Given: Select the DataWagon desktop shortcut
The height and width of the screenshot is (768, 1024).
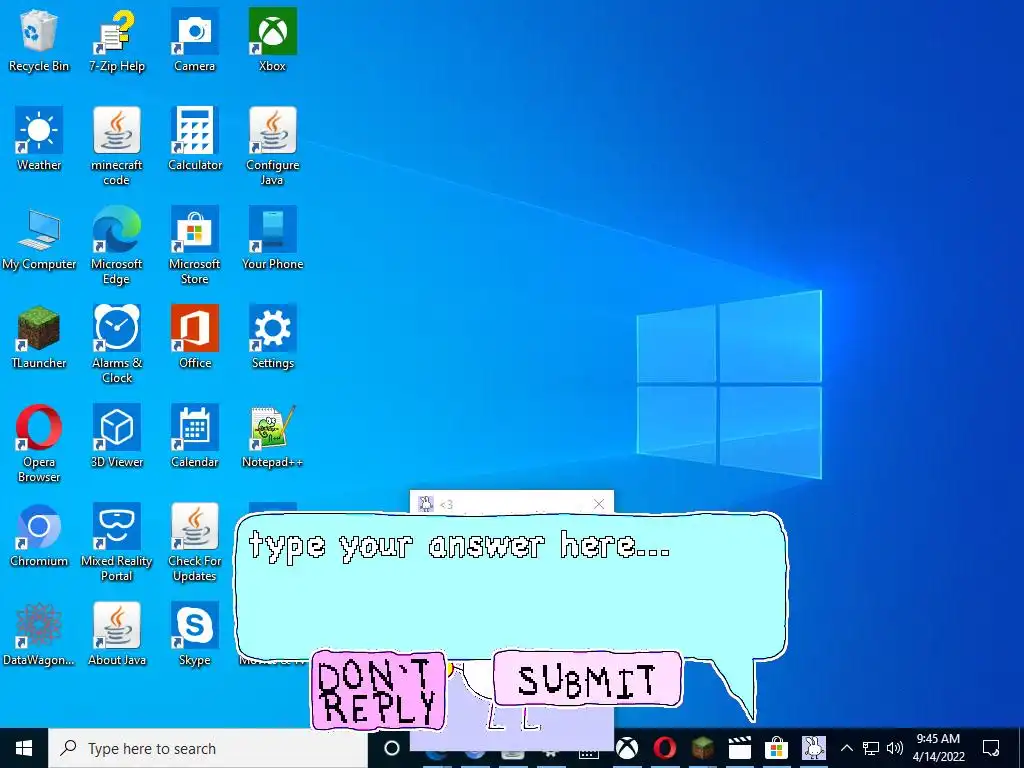Looking at the screenshot, I should tap(39, 634).
